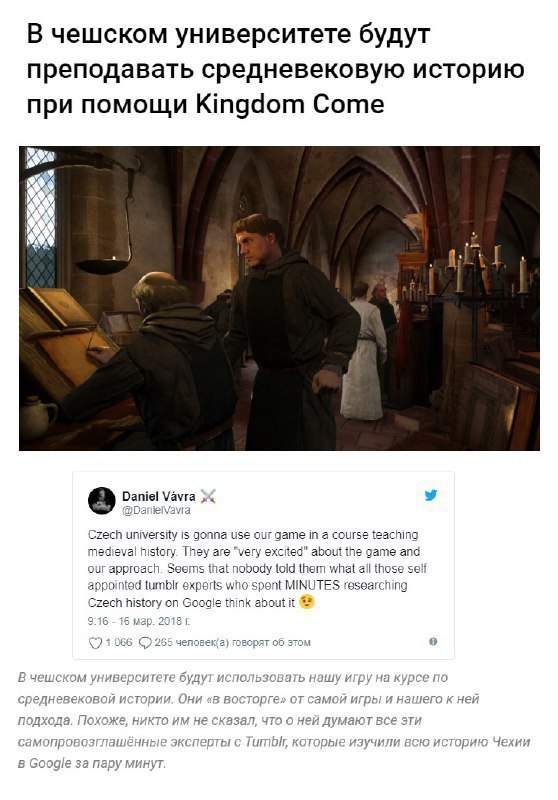Open the tweet info icon
Image resolution: width=558 pixels, height=800 pixels.
(x=433, y=641)
